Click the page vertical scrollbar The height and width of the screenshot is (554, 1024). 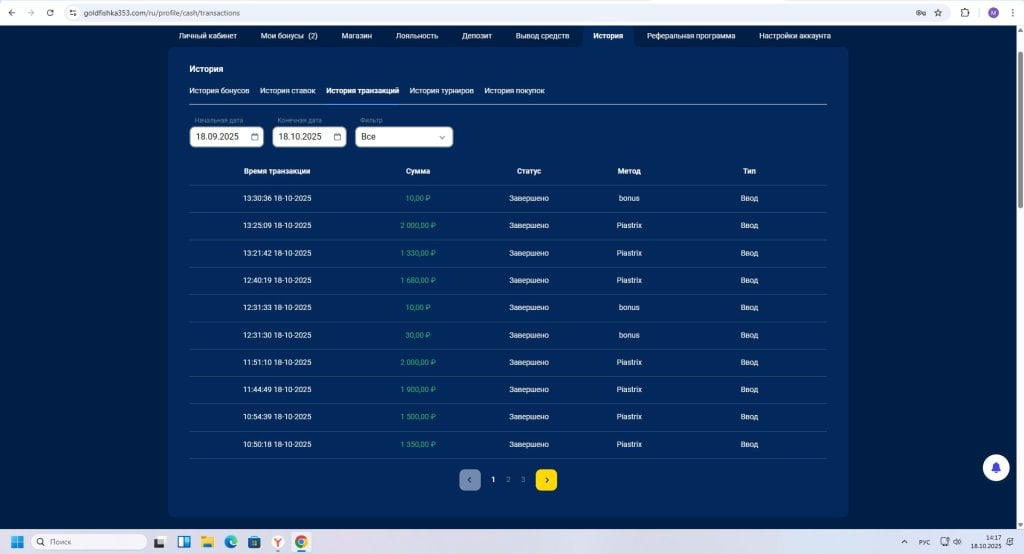(1019, 131)
